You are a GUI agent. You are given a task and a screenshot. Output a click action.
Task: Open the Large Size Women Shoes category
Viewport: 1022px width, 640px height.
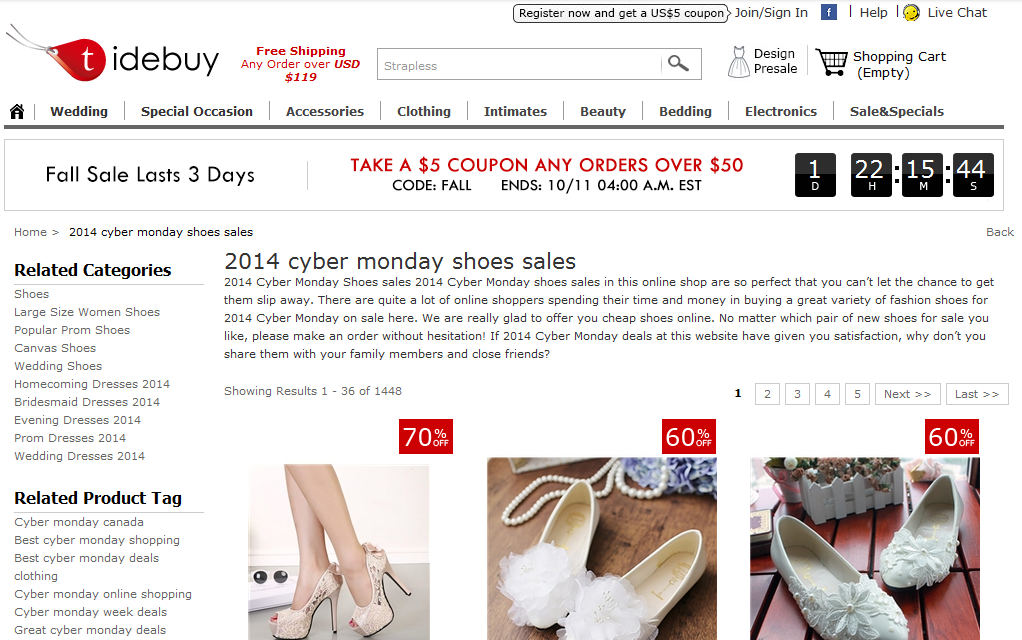click(87, 312)
